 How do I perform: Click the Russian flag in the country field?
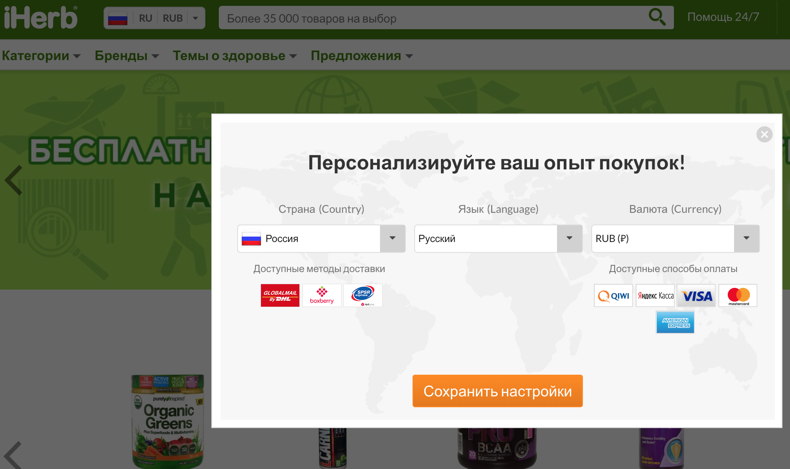pyautogui.click(x=251, y=239)
